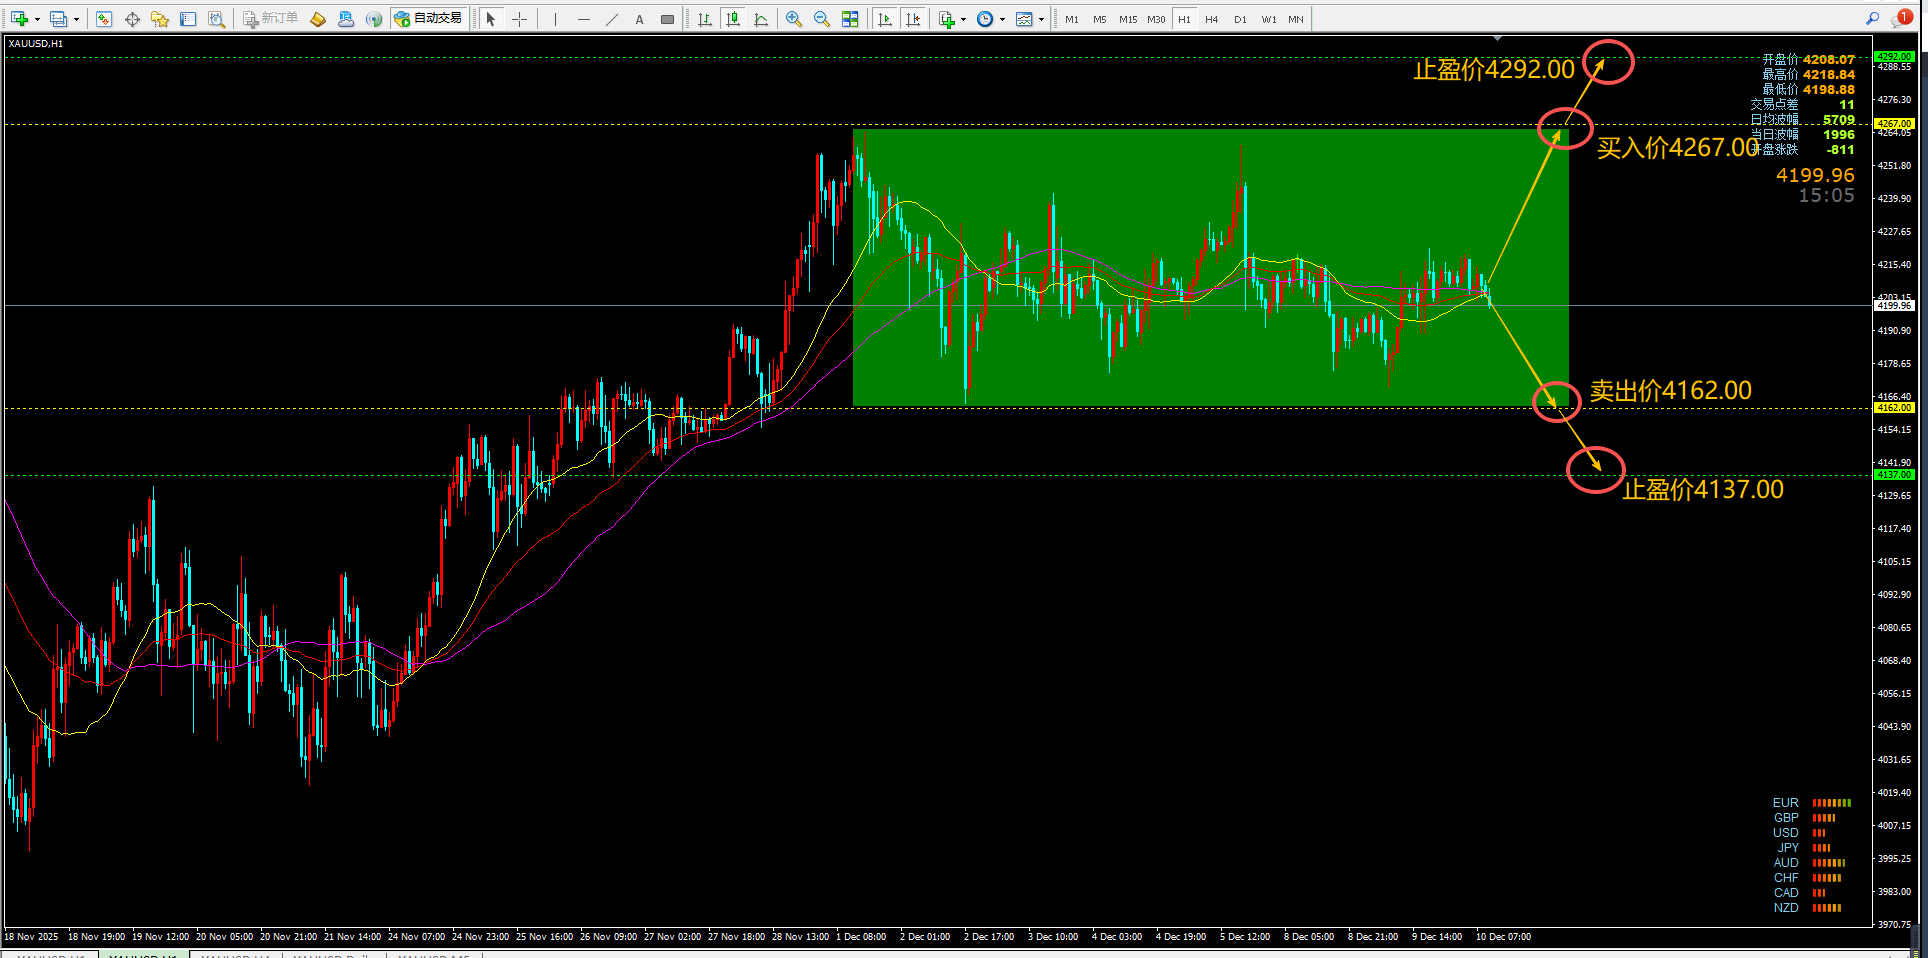Toggle auto trading (自动交易) button
Viewport: 1928px width, 958px height.
[x=429, y=19]
